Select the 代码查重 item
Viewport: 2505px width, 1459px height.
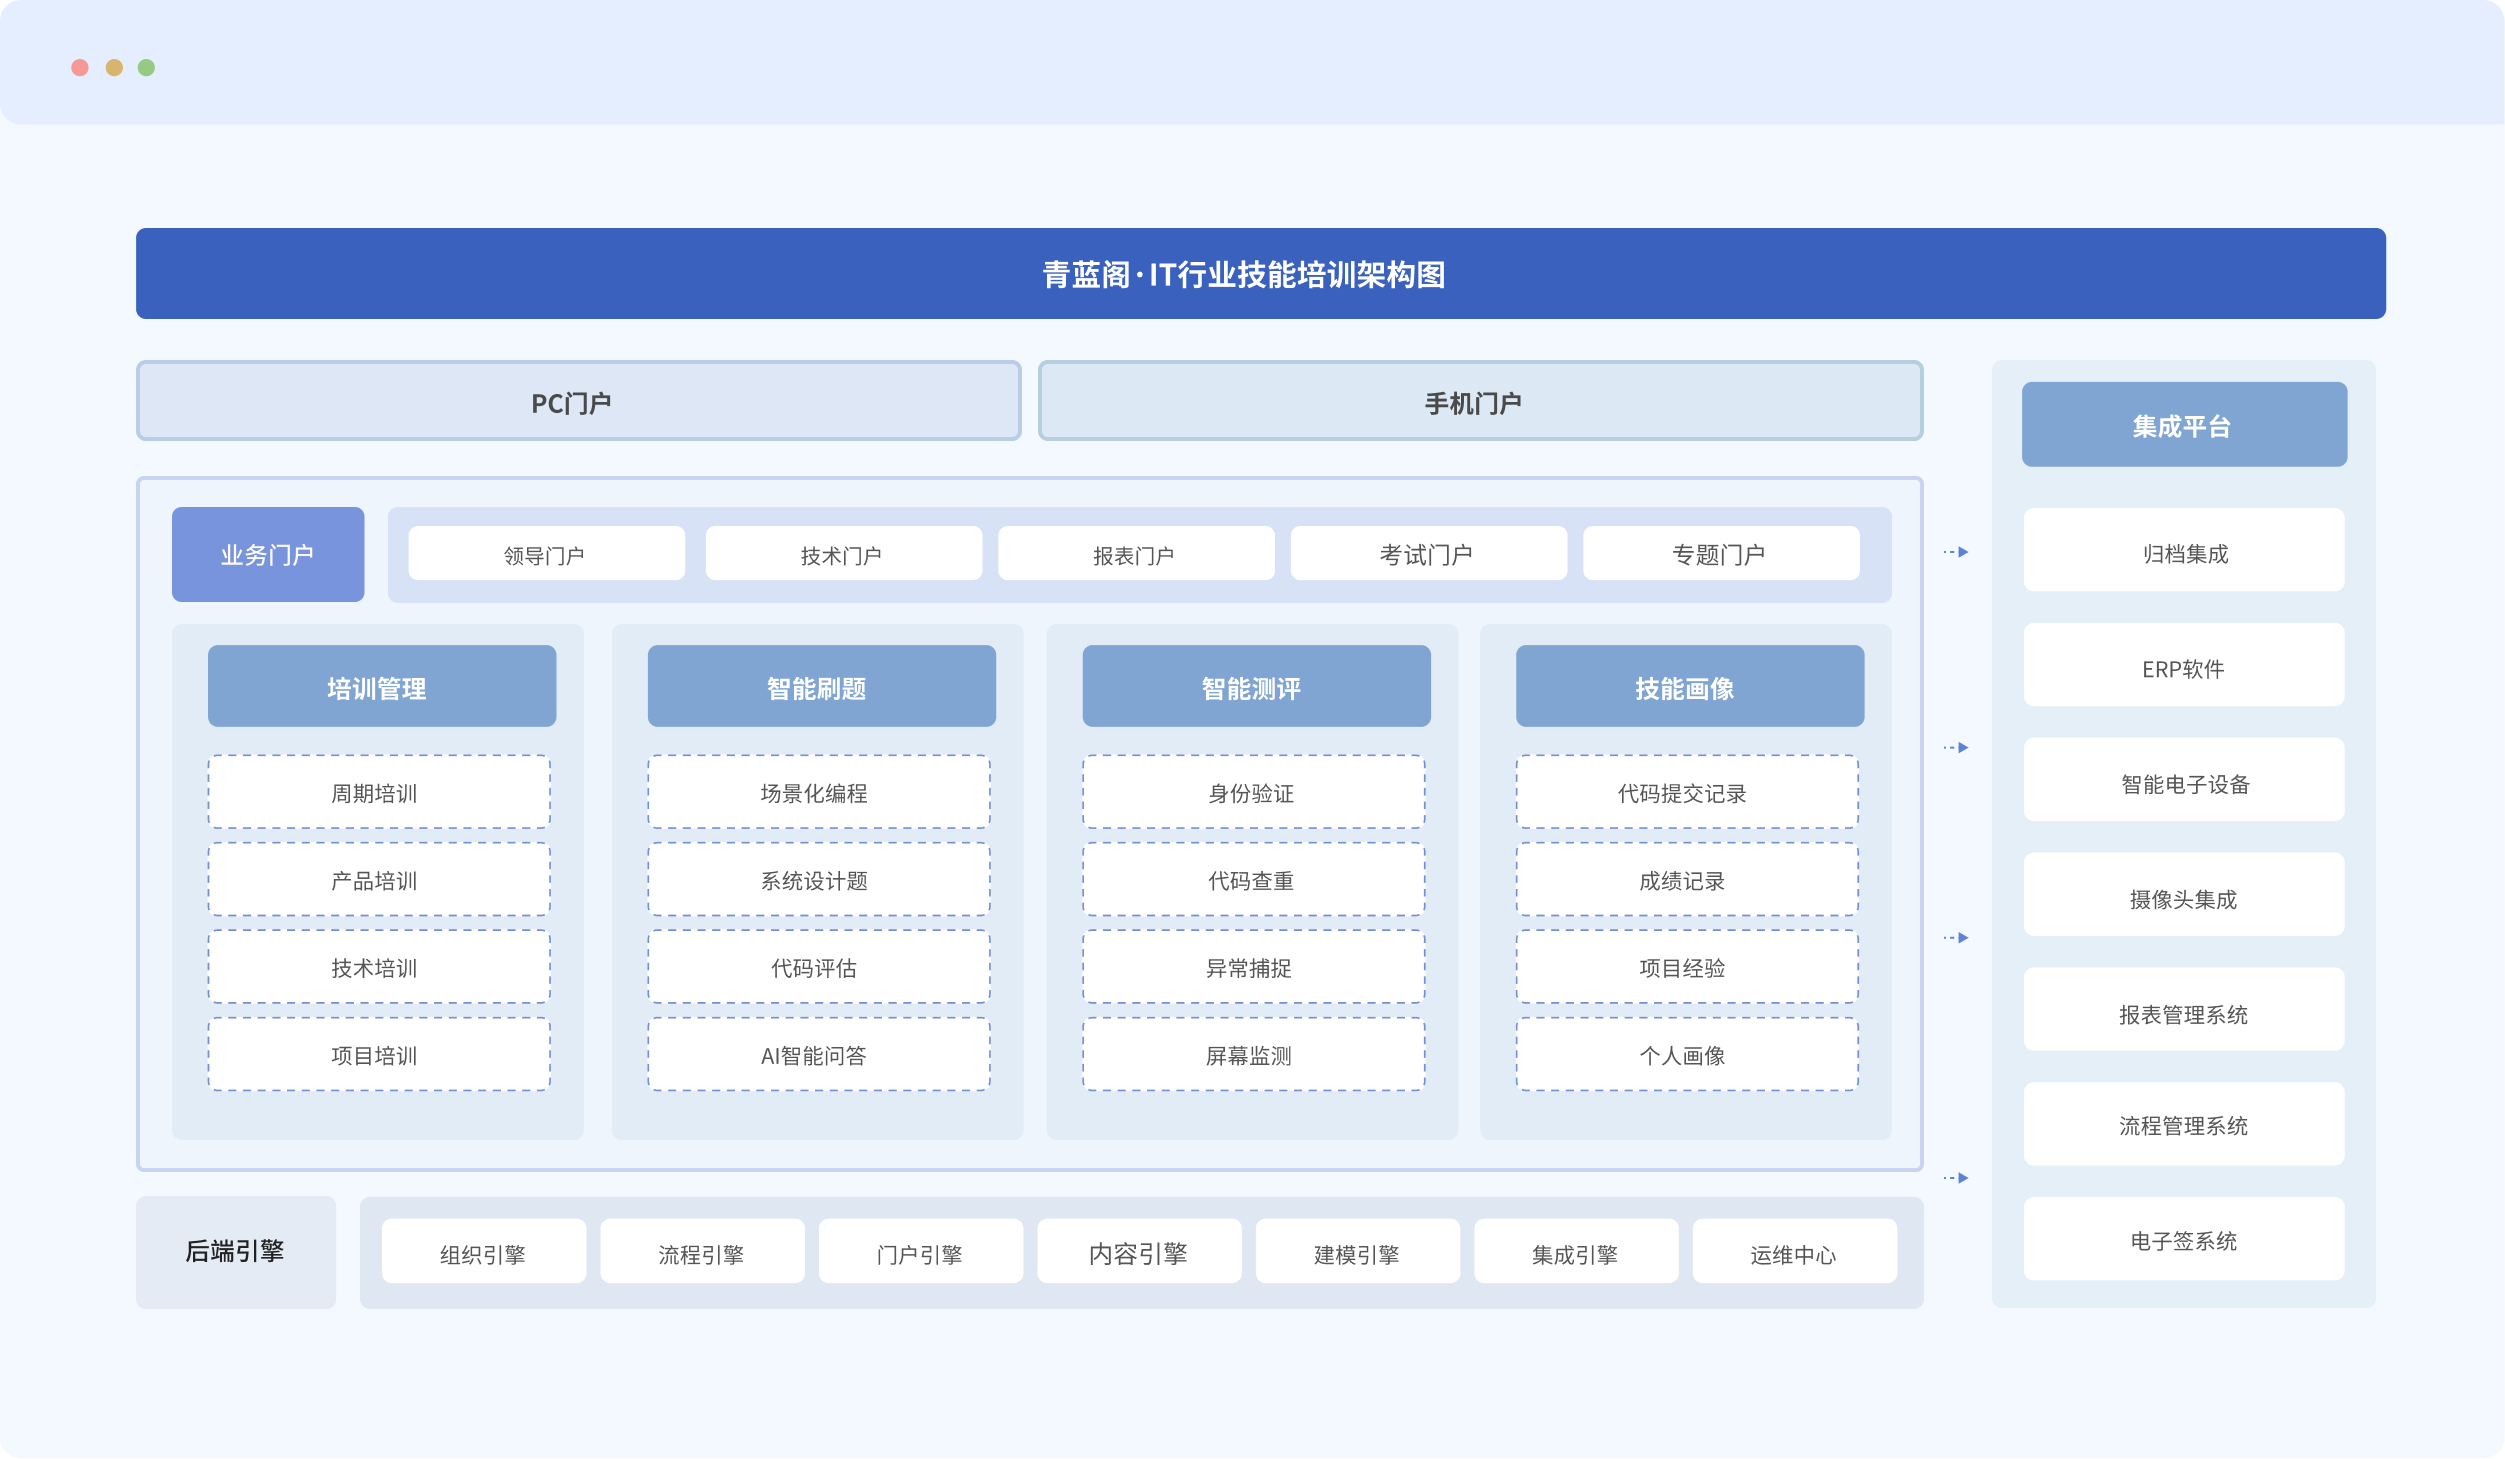point(1253,880)
